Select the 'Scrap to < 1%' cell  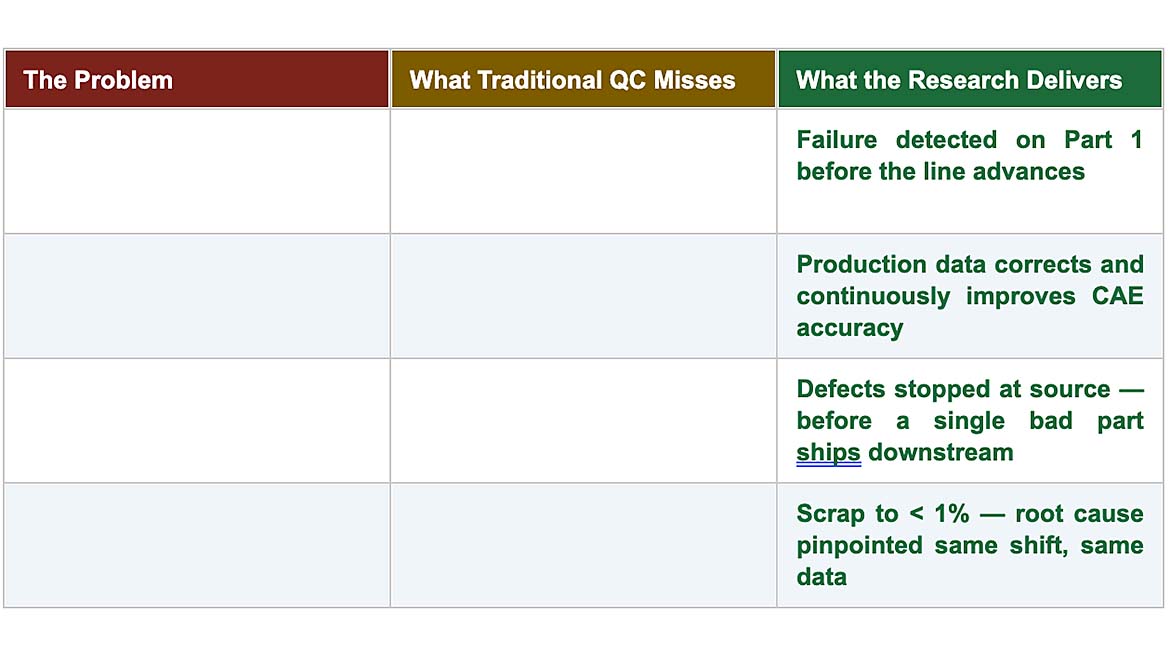pyautogui.click(x=970, y=545)
